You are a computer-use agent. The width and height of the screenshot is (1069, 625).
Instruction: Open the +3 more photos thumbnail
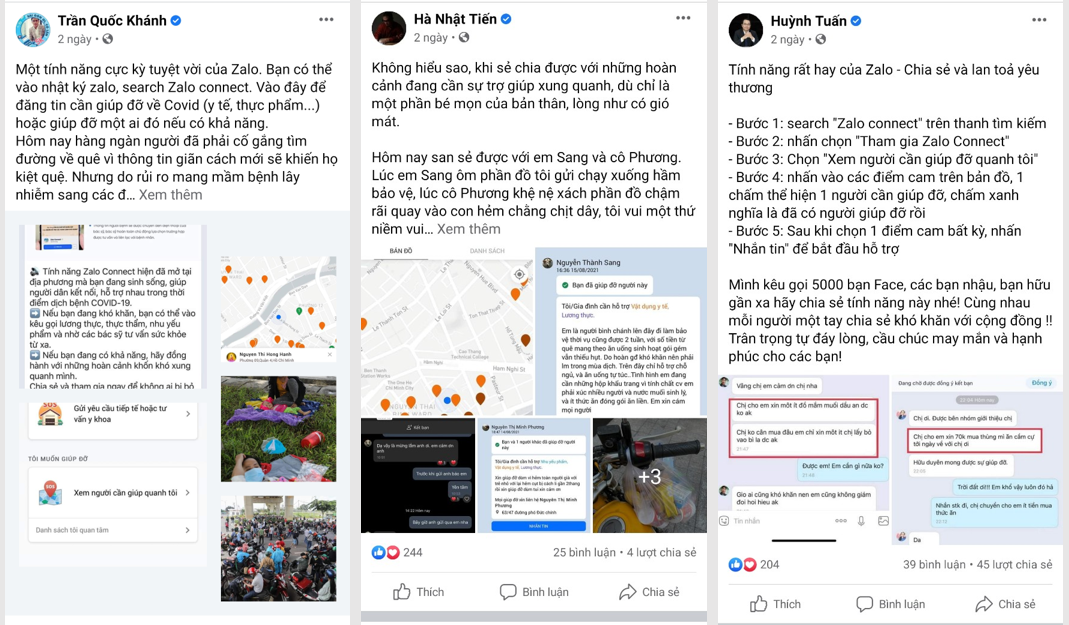pos(650,476)
